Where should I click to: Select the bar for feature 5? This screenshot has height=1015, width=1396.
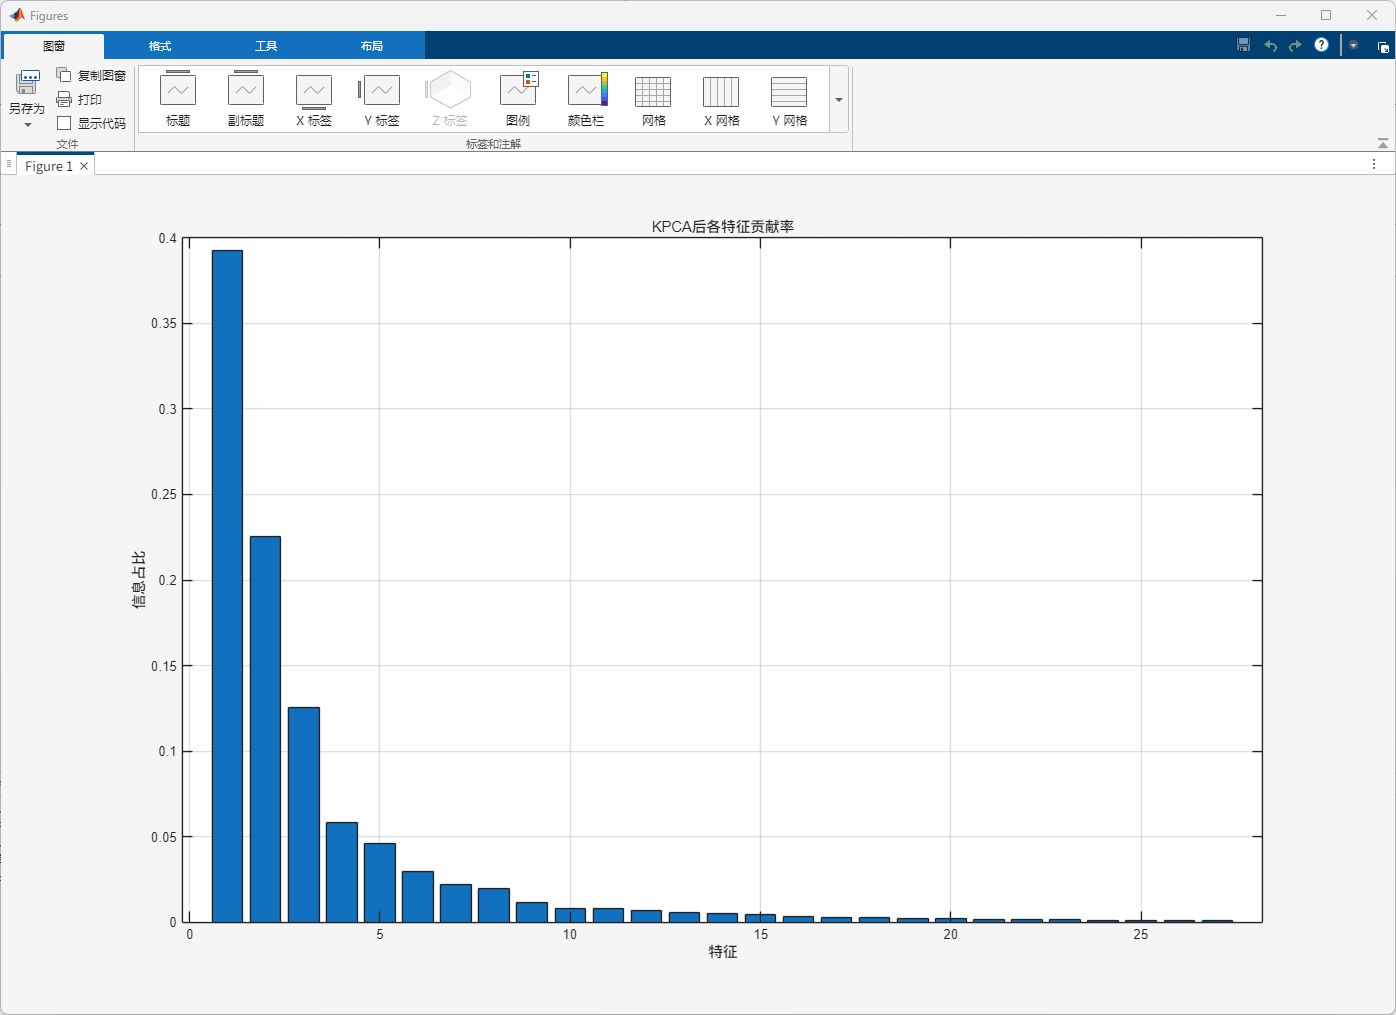click(380, 883)
